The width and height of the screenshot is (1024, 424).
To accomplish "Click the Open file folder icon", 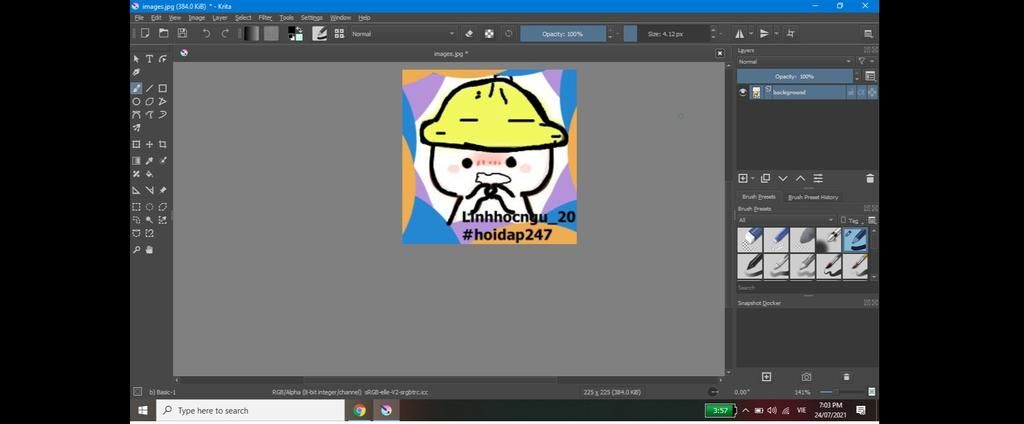I will 164,33.
